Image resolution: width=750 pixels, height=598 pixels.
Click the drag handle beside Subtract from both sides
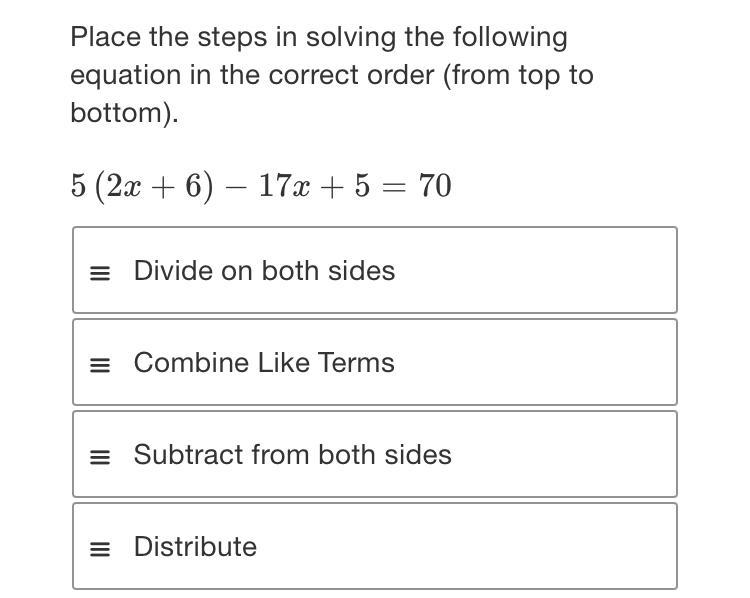99,457
